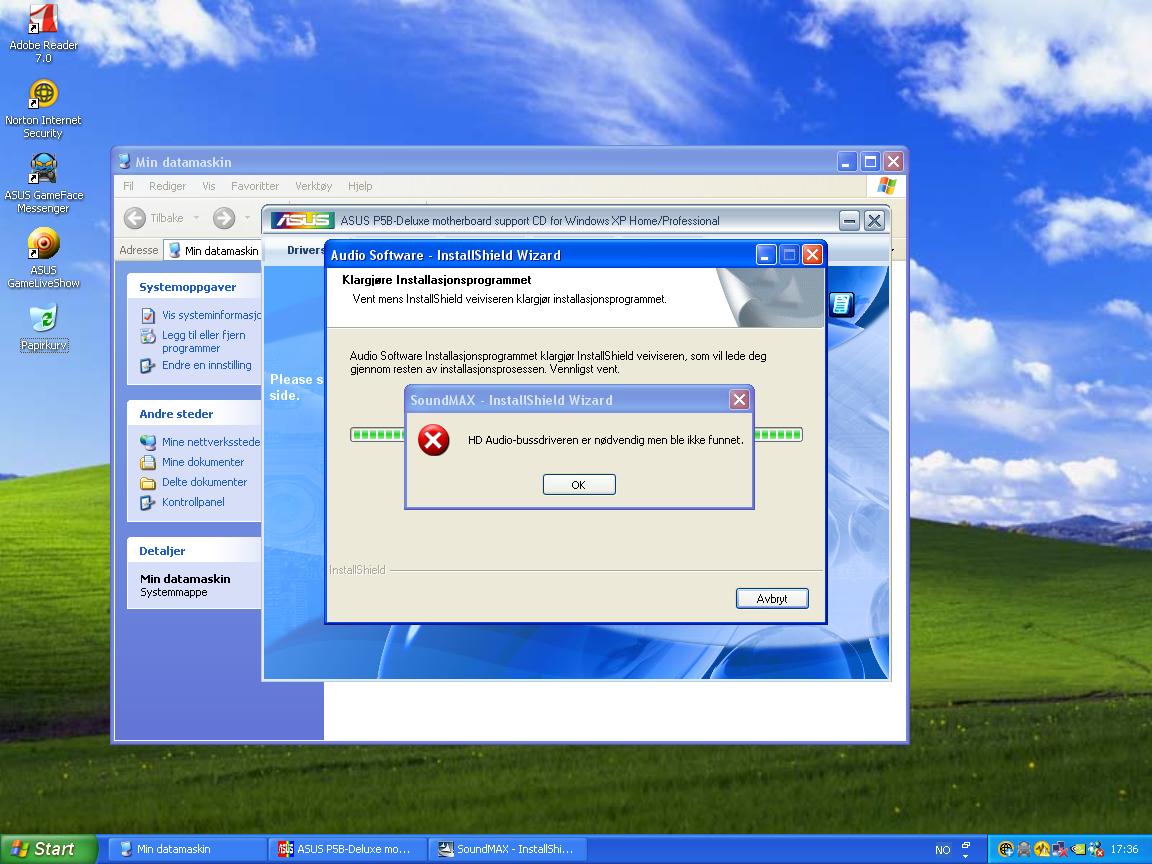Screen dimensions: 1152x864
Task: Click Vis systeminformasjon link
Action: [212, 315]
